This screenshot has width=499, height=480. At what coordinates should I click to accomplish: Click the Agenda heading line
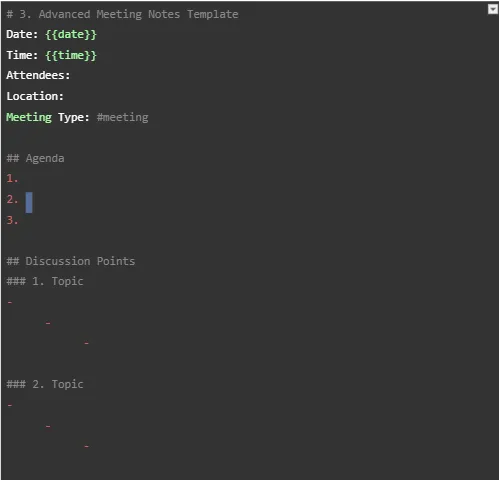35,158
